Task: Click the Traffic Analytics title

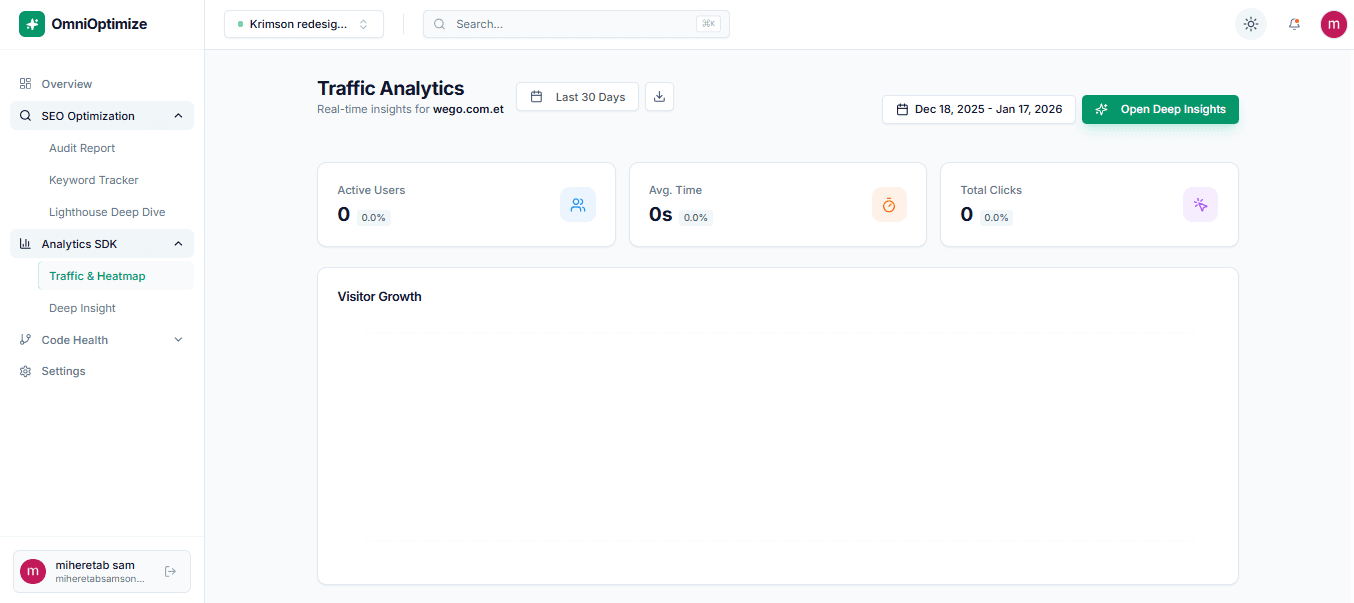Action: pos(391,89)
